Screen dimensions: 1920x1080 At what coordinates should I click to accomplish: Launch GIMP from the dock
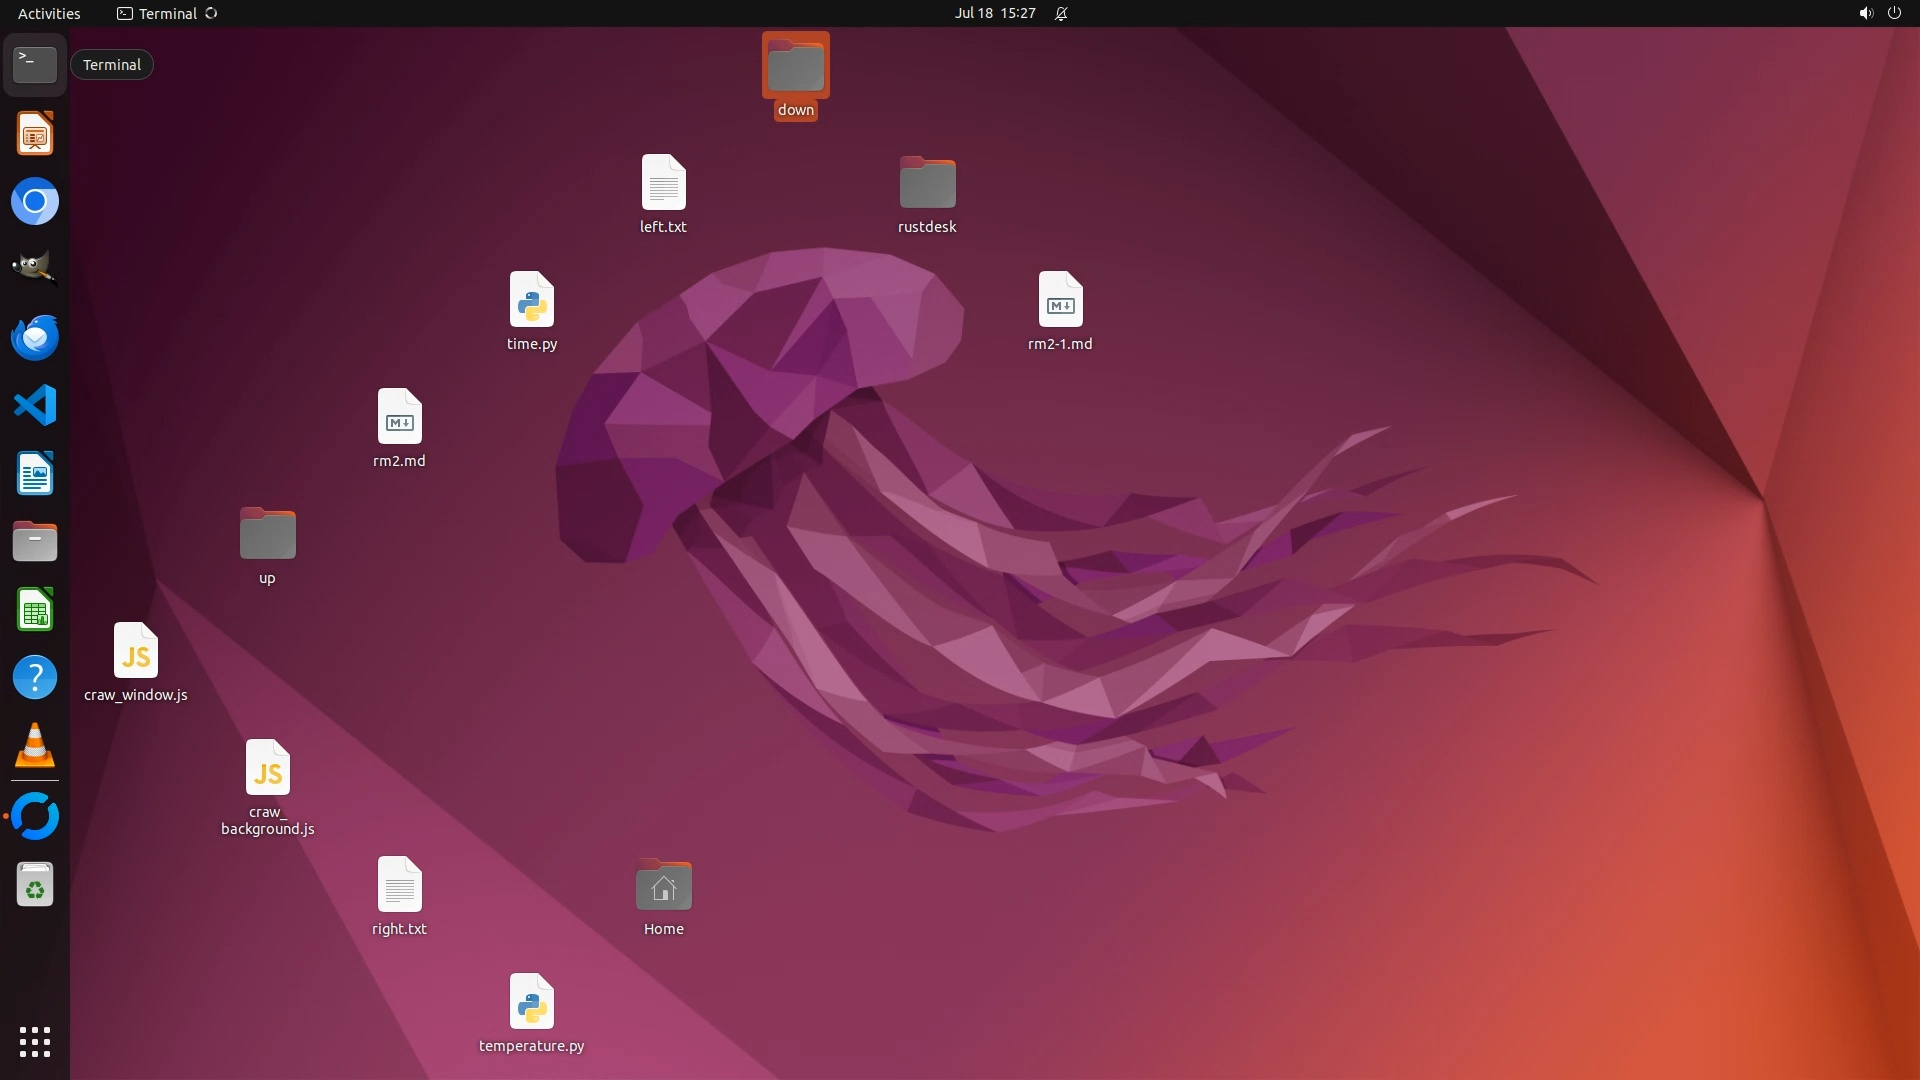(35, 269)
